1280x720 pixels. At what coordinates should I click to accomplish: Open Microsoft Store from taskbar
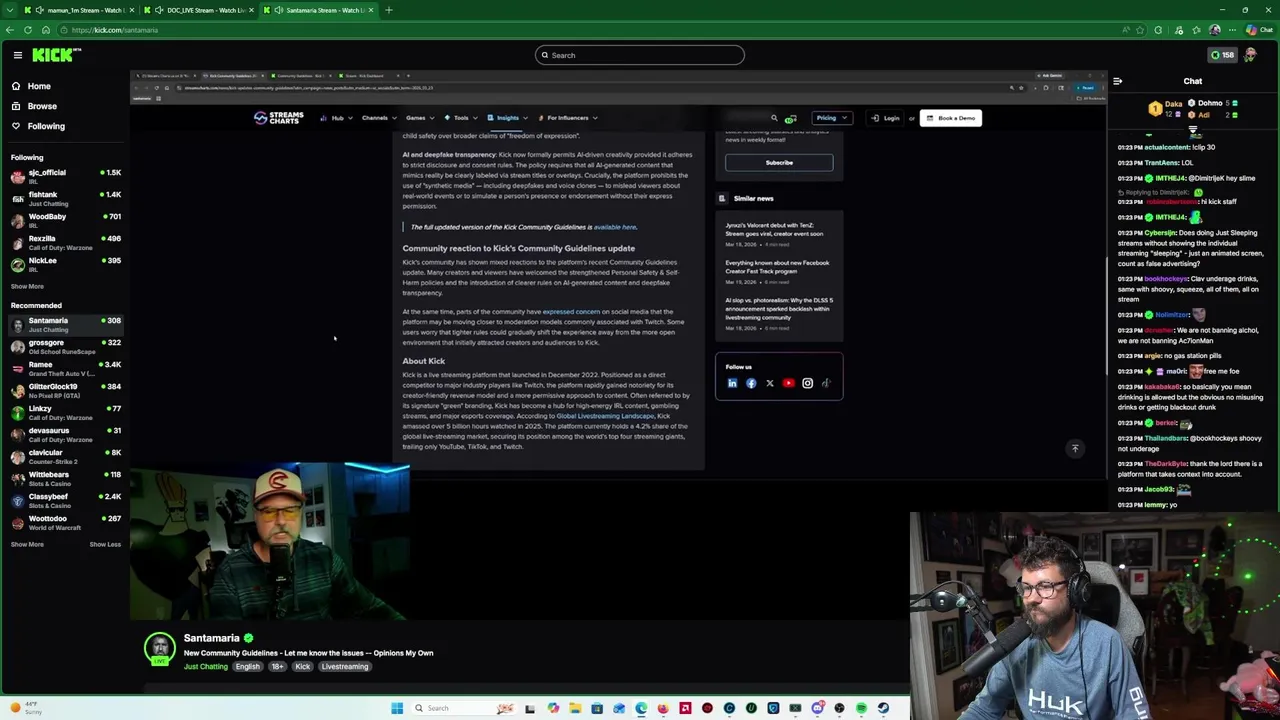(597, 708)
